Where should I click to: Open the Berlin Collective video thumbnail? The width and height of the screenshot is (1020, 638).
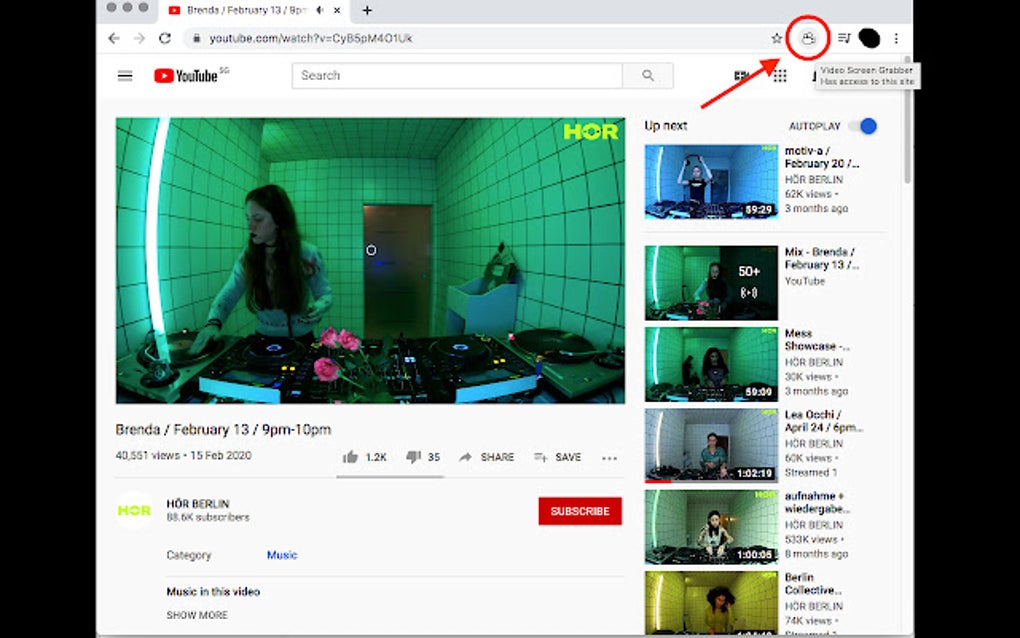(711, 603)
